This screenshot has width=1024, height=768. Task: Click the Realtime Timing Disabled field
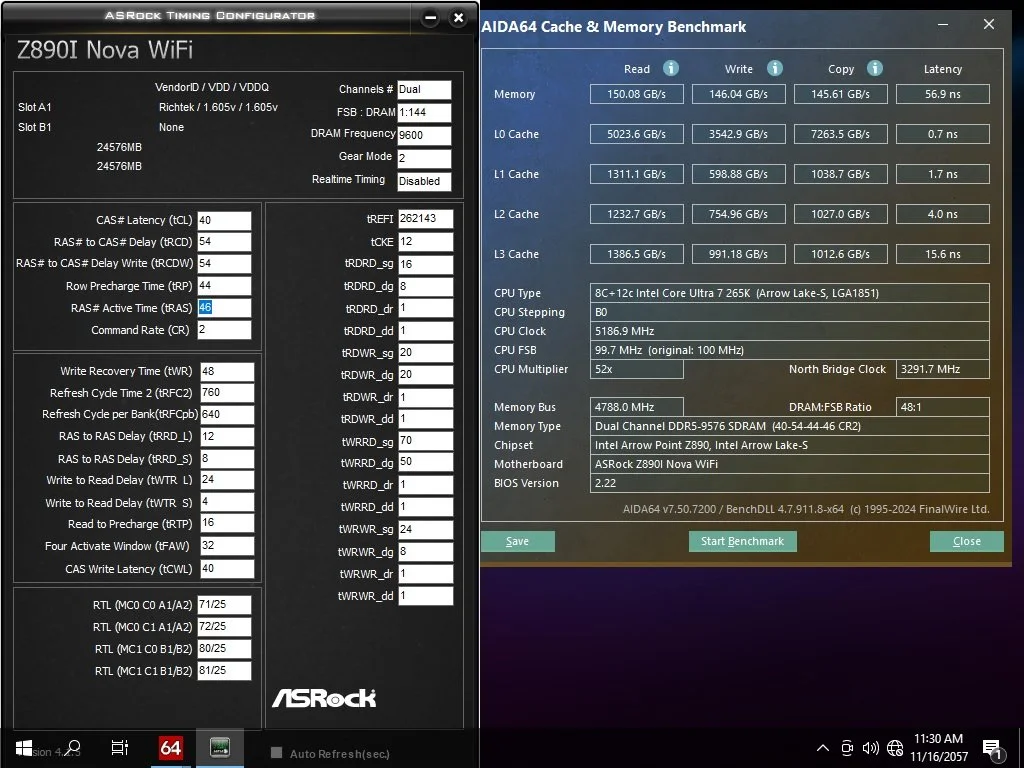pyautogui.click(x=424, y=181)
